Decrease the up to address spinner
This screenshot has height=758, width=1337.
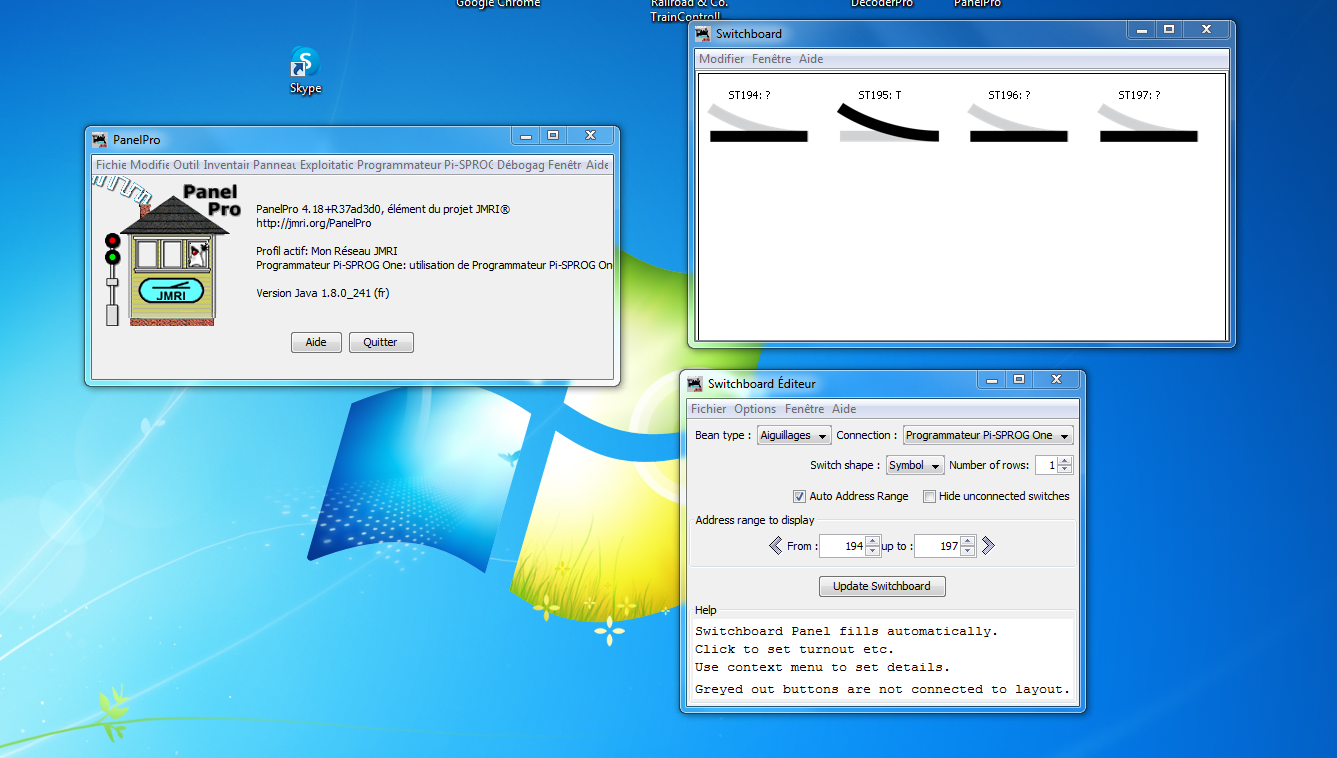967,551
